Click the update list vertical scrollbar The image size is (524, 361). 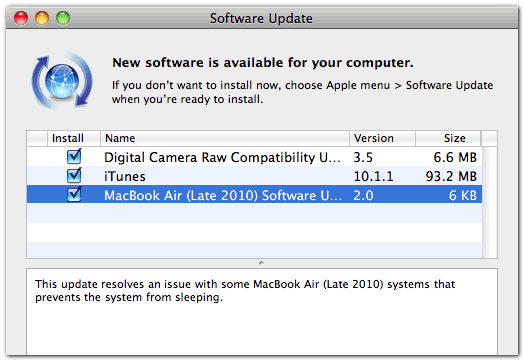point(490,202)
